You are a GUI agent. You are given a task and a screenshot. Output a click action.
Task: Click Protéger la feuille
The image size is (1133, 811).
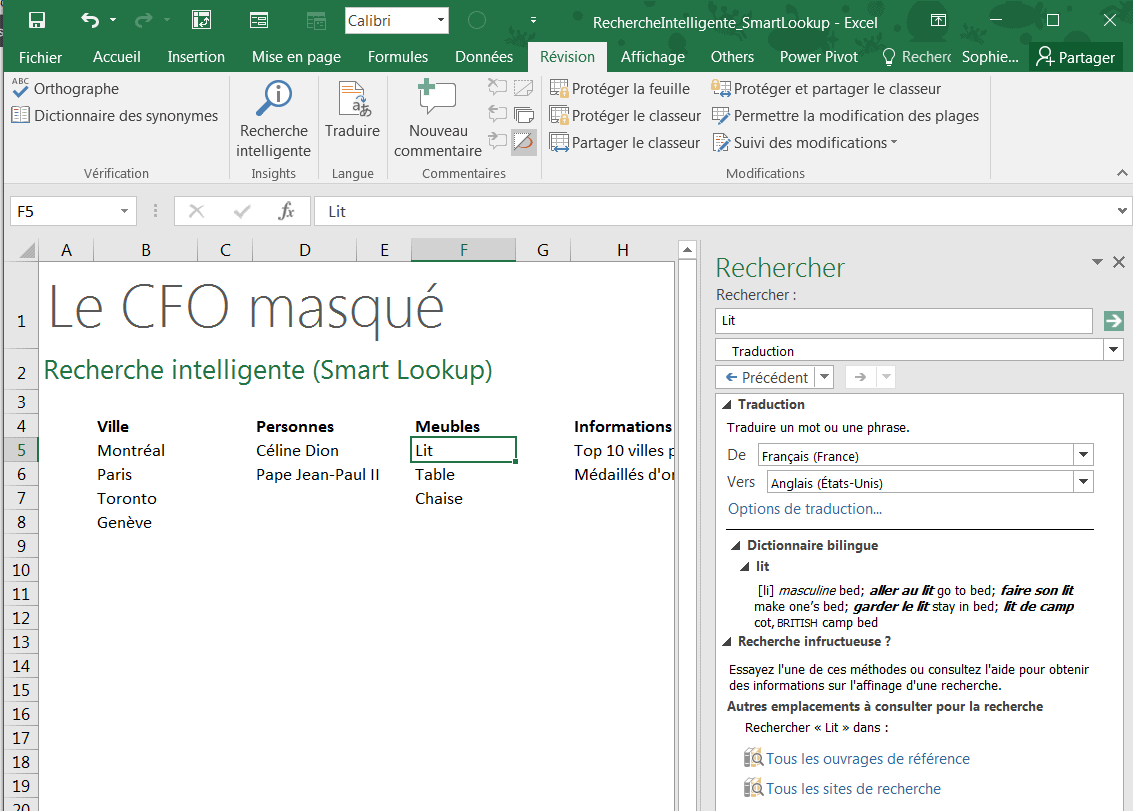[620, 89]
